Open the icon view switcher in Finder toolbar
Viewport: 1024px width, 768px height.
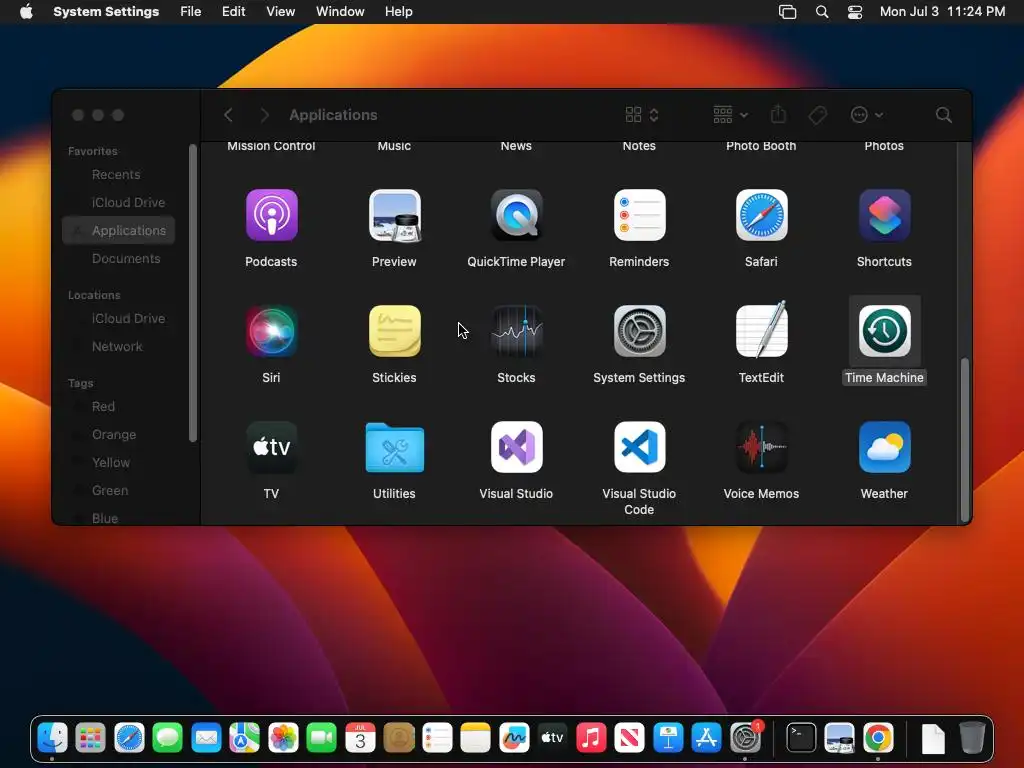pyautogui.click(x=642, y=115)
